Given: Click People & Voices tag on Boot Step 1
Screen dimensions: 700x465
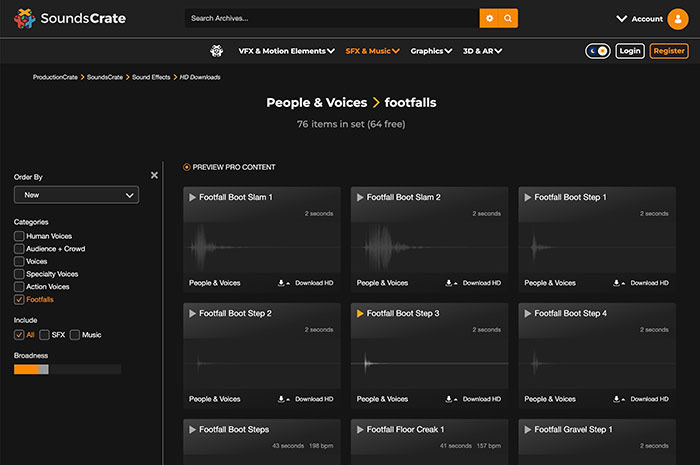Looking at the screenshot, I should pyautogui.click(x=550, y=283).
